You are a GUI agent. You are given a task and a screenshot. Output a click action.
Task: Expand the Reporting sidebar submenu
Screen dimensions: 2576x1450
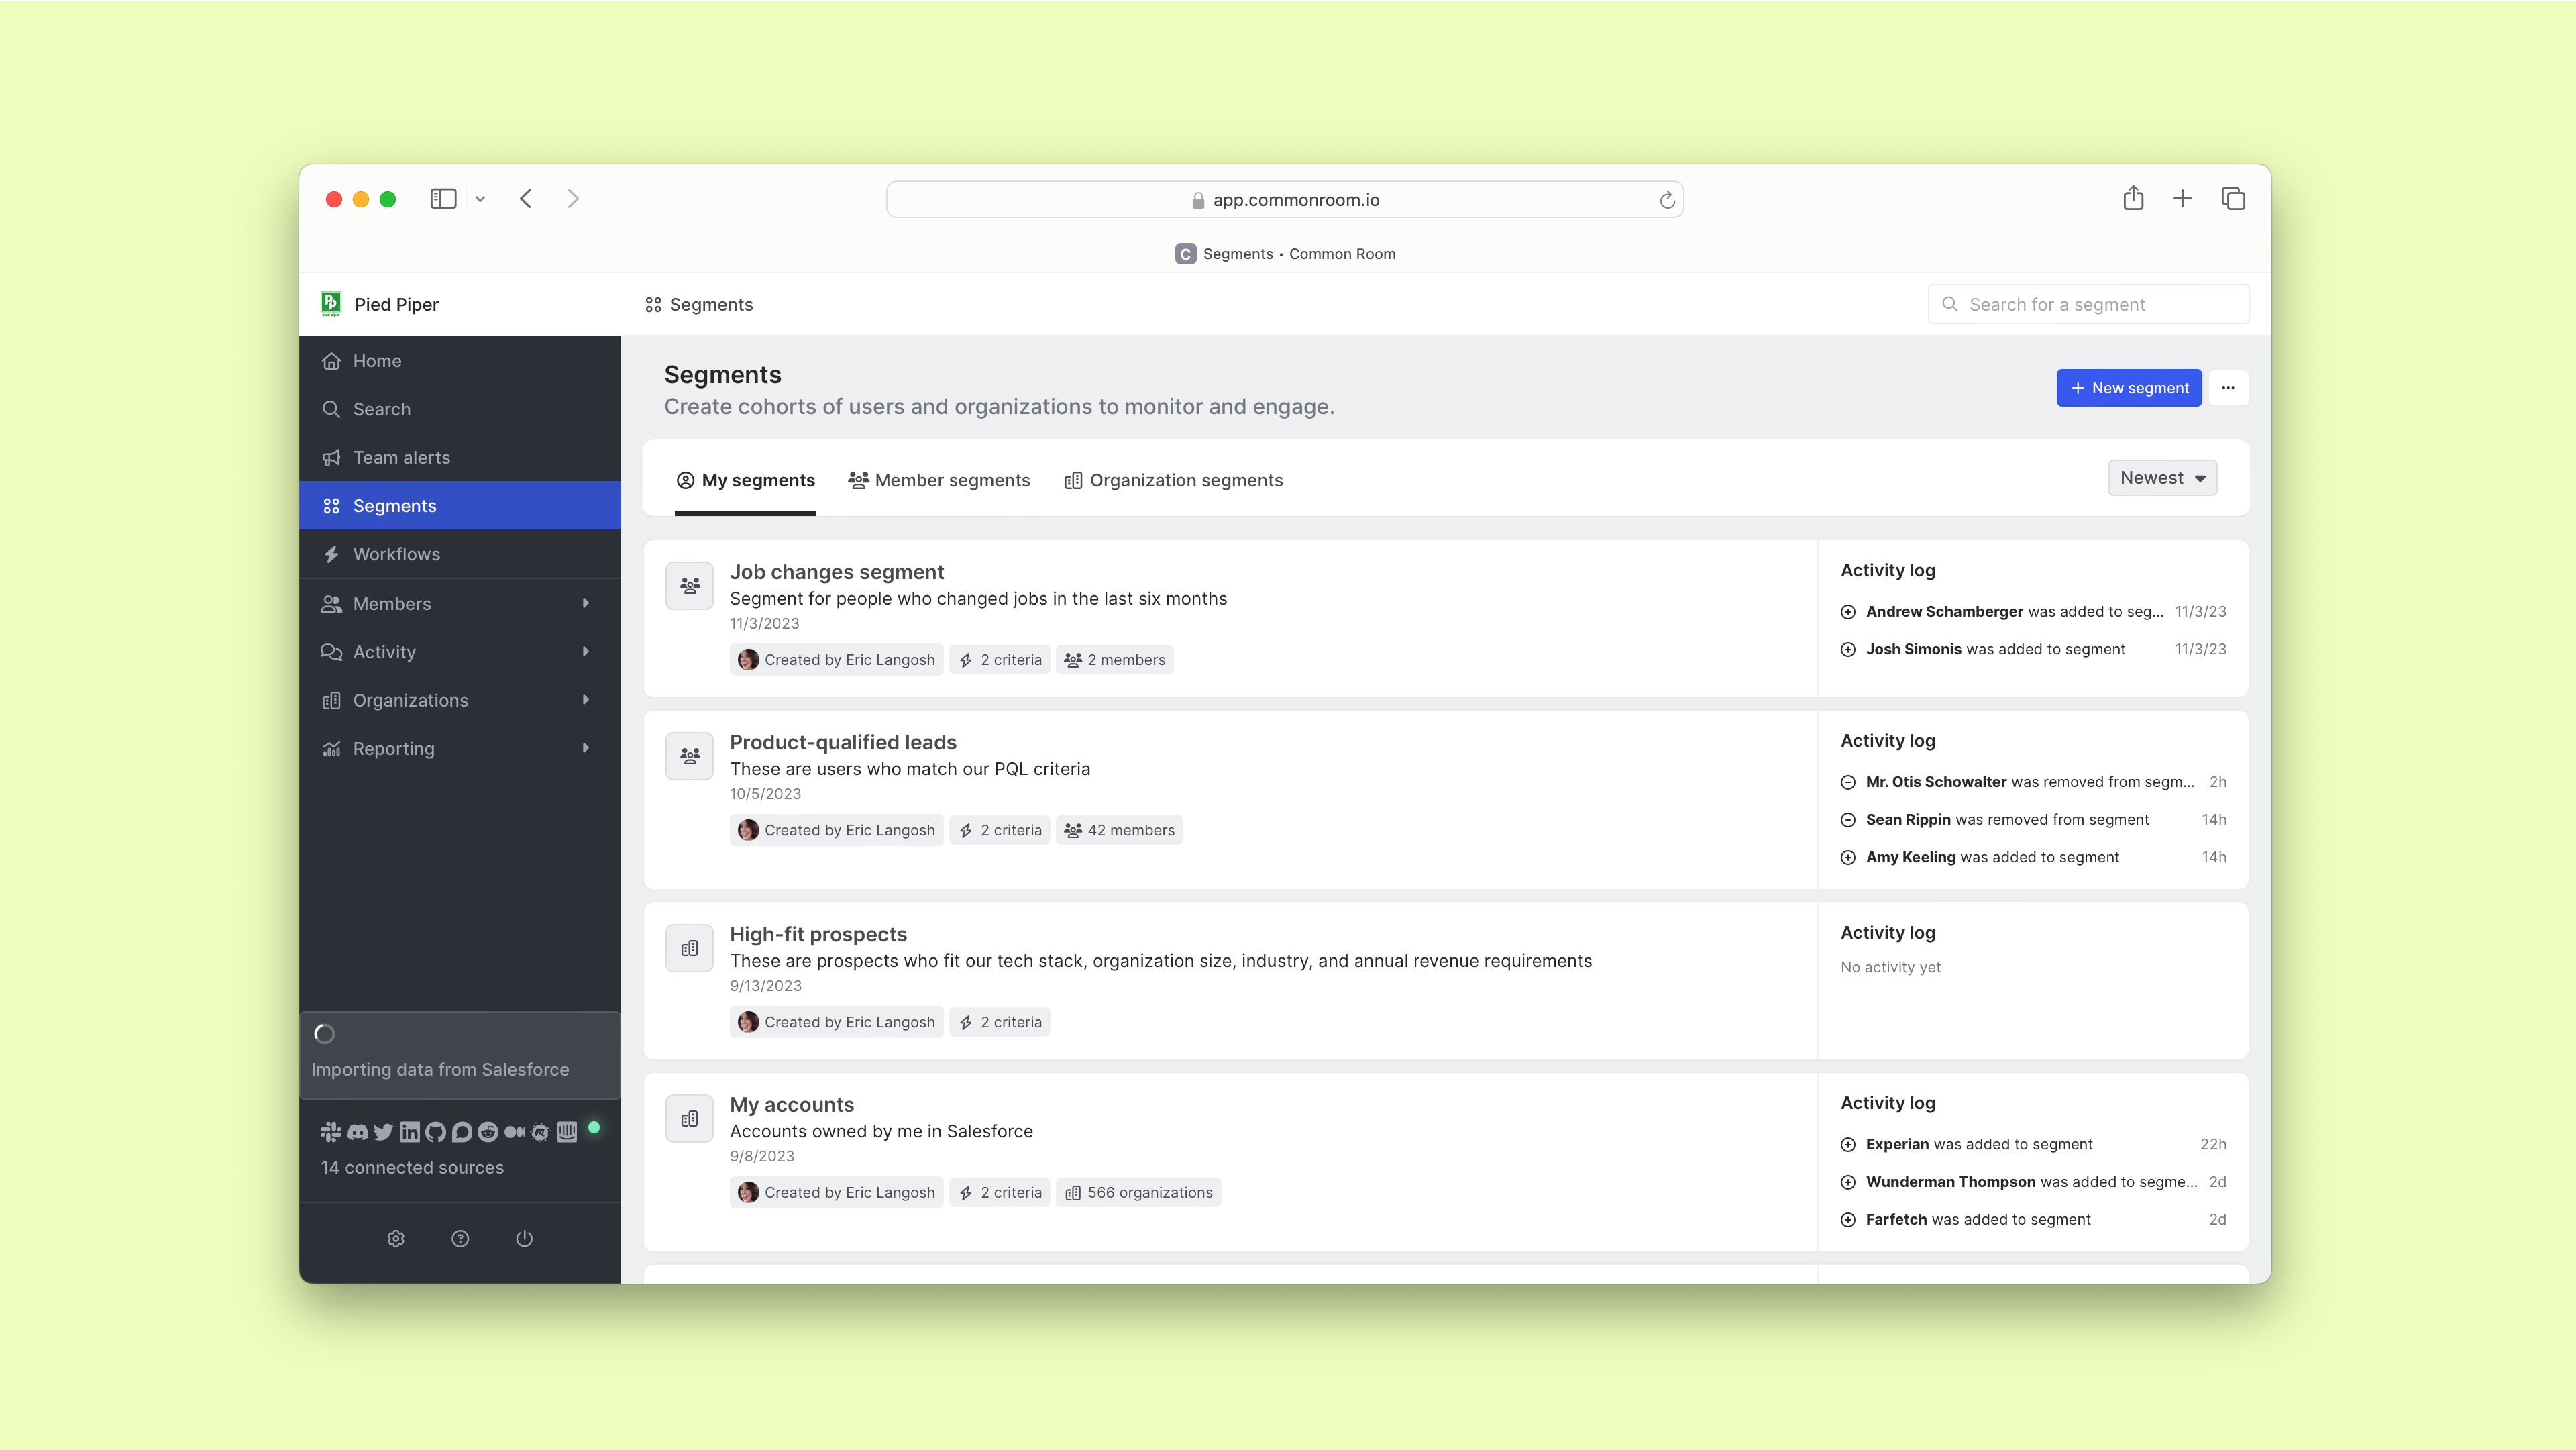click(x=586, y=748)
